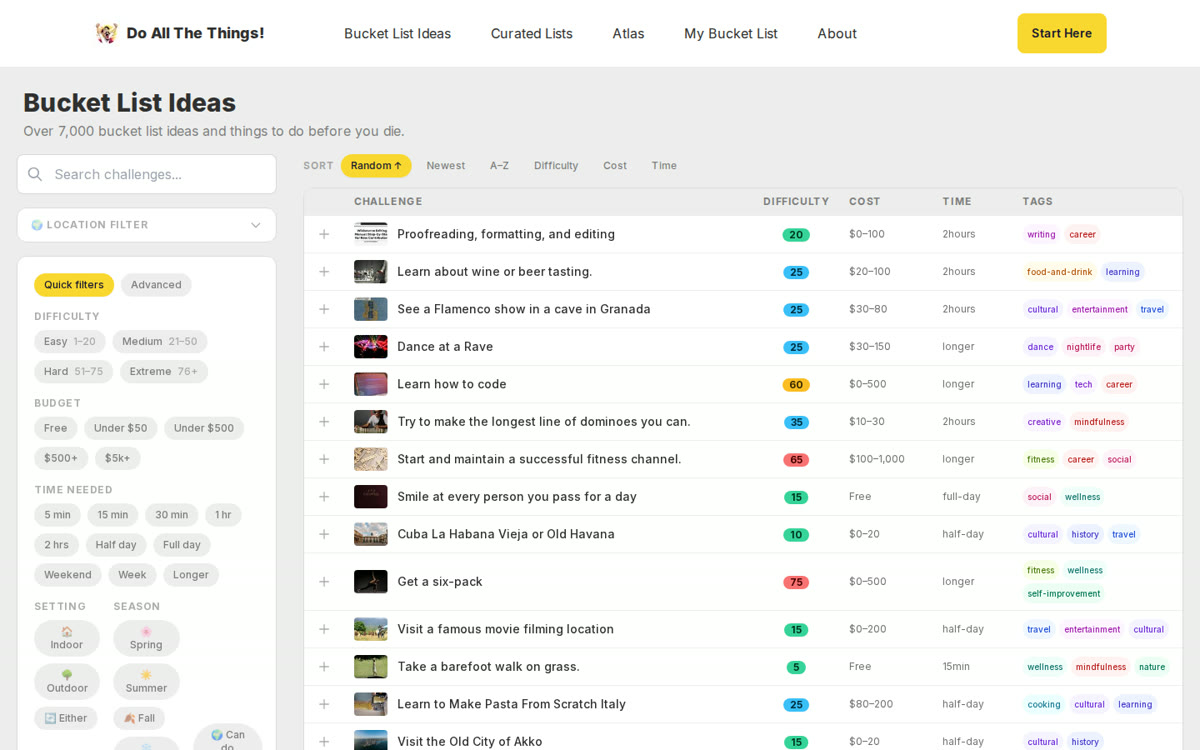Toggle the Easy 1–20 difficulty filter
The height and width of the screenshot is (750, 1200).
tap(70, 342)
